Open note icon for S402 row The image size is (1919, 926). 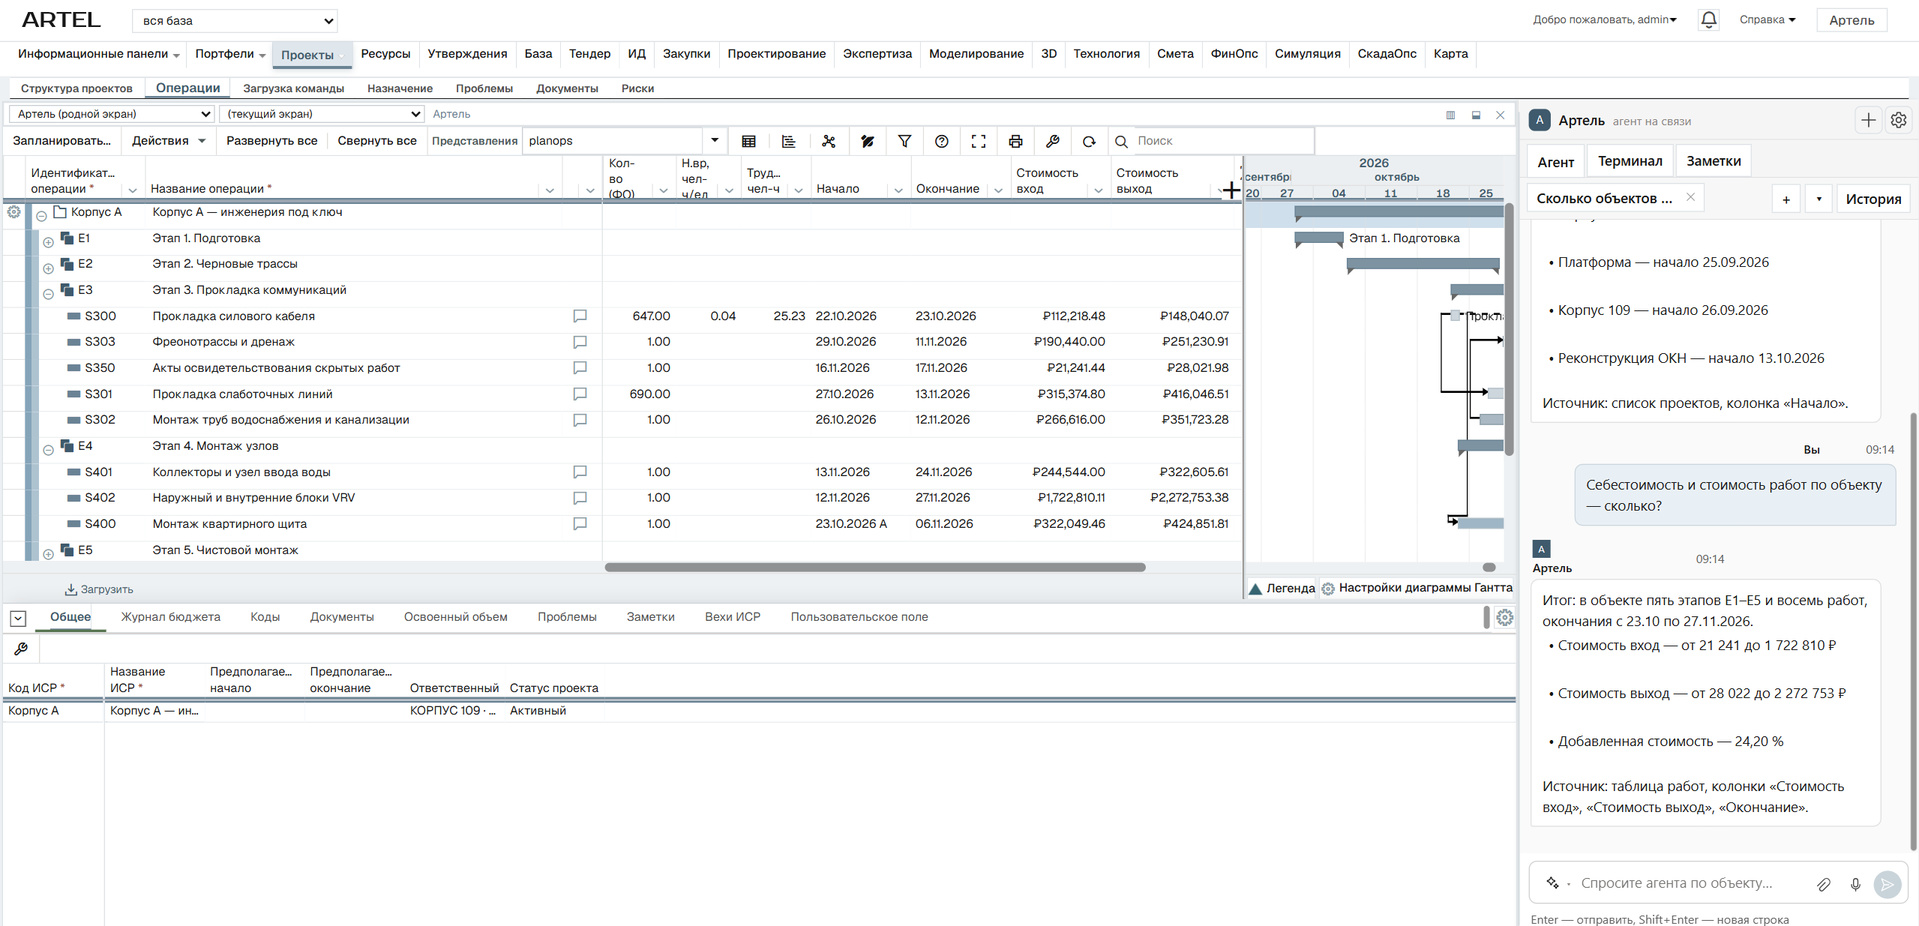click(580, 498)
